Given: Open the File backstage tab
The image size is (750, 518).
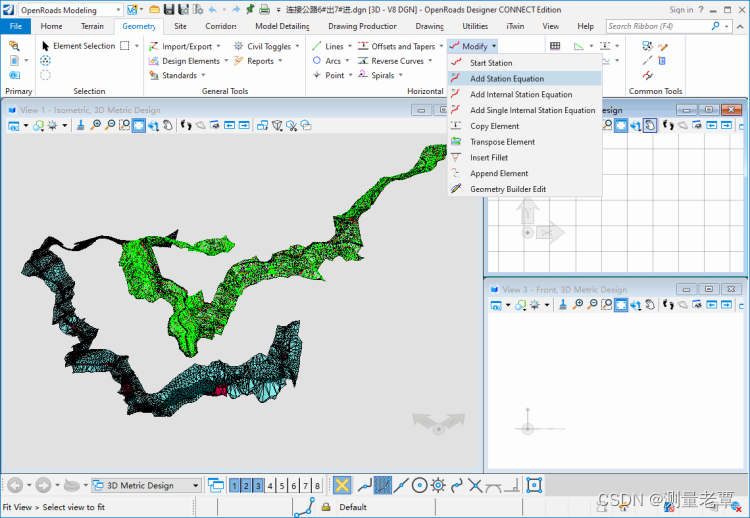Looking at the screenshot, I should click(16, 26).
